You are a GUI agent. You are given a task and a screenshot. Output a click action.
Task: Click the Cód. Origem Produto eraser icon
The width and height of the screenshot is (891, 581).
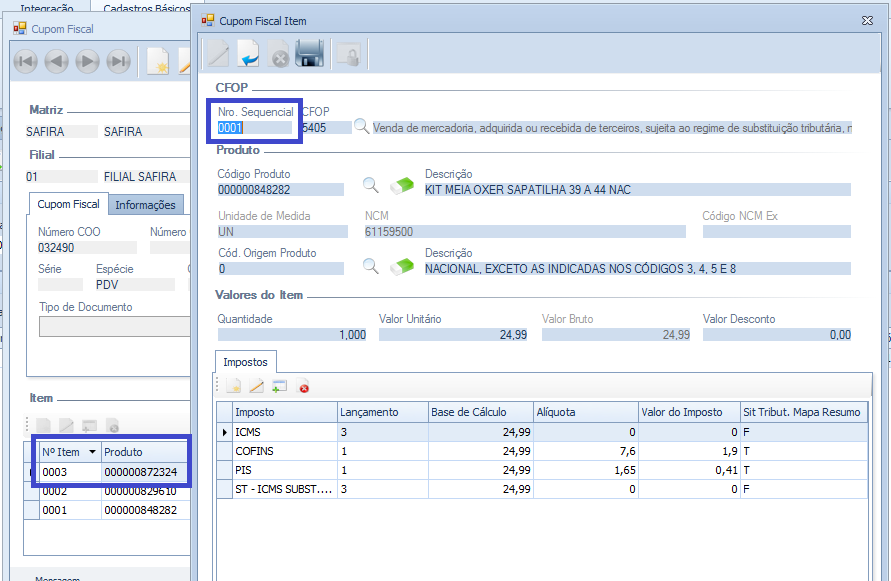pos(401,266)
